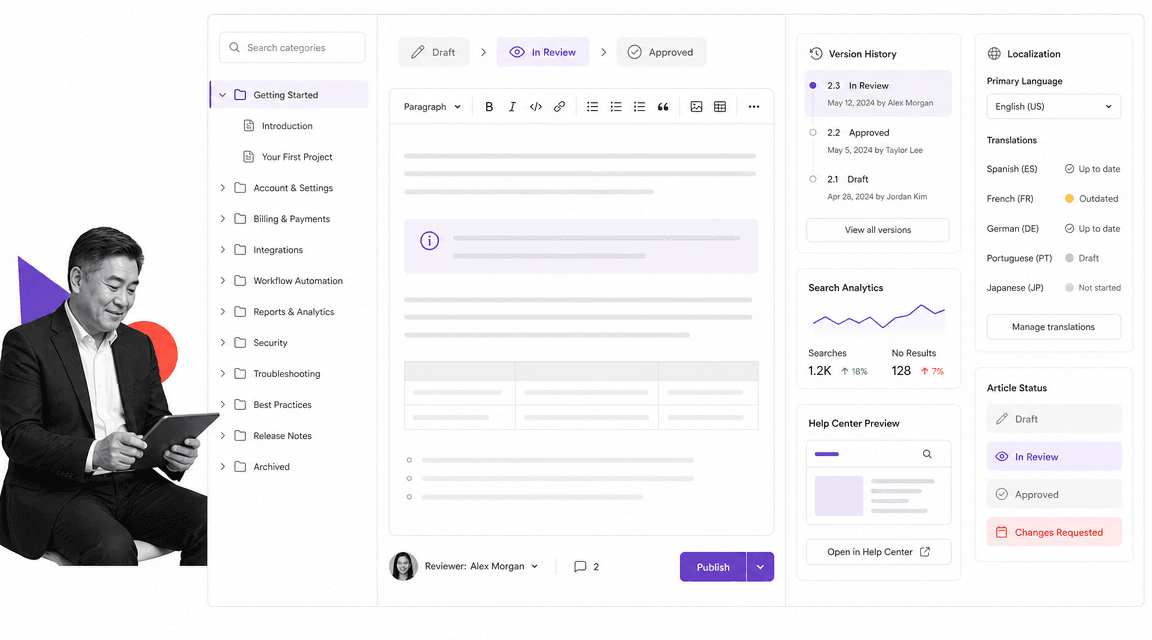Set Article Status to Draft

(x=1054, y=419)
